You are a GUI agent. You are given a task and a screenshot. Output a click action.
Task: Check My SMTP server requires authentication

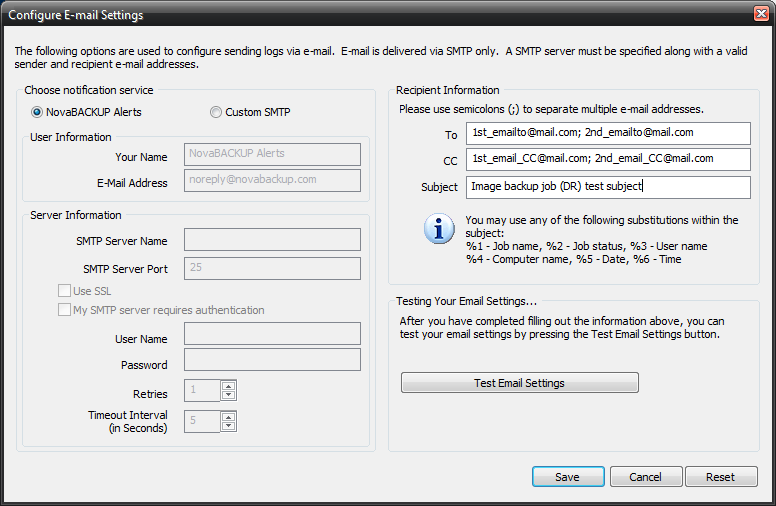[x=64, y=310]
